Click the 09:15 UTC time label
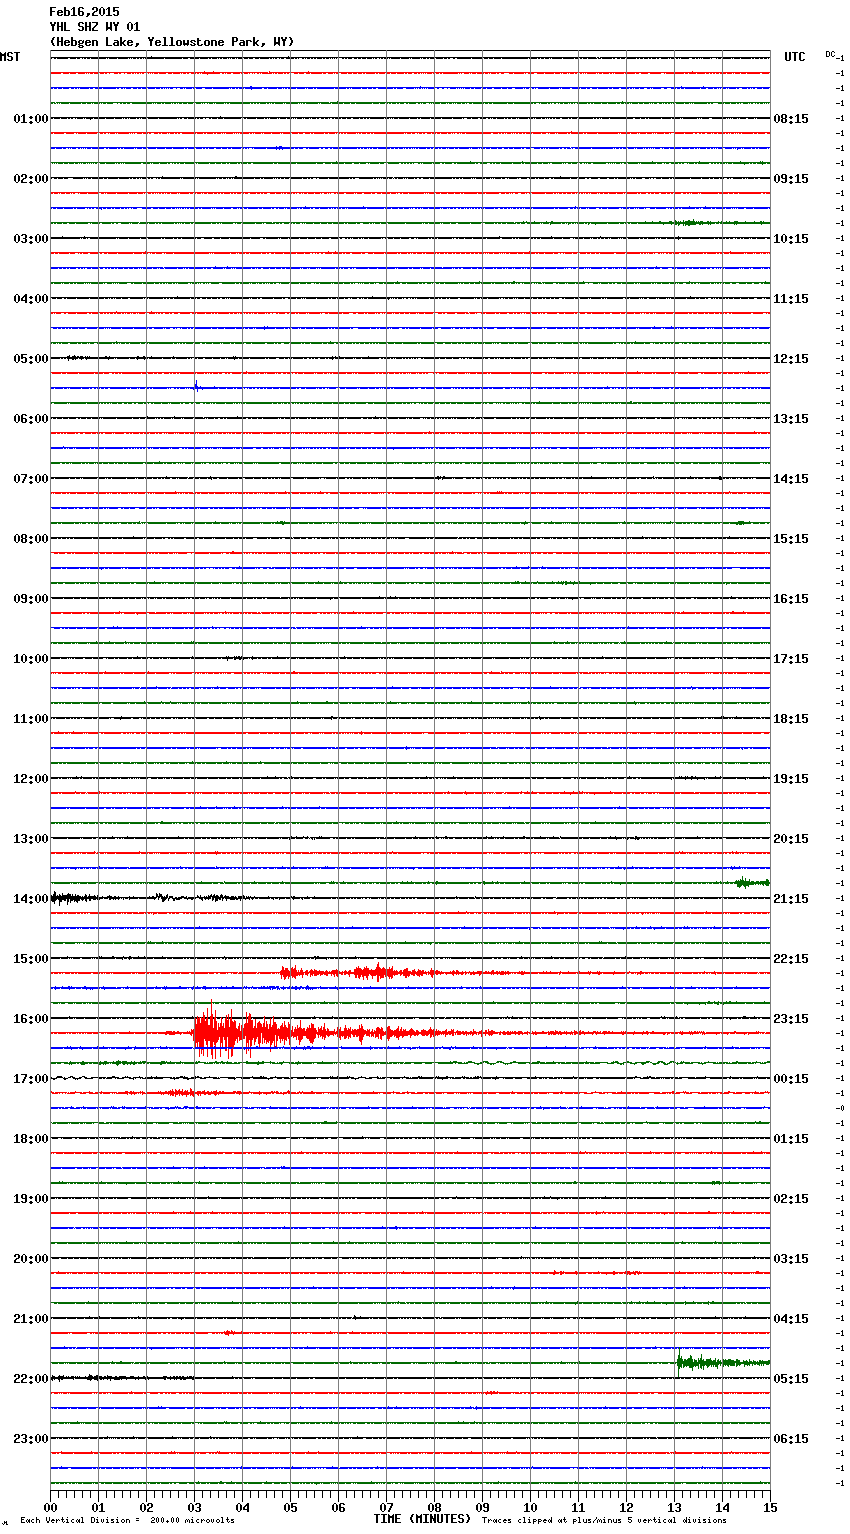Image resolution: width=850 pixels, height=1534 pixels. [791, 179]
